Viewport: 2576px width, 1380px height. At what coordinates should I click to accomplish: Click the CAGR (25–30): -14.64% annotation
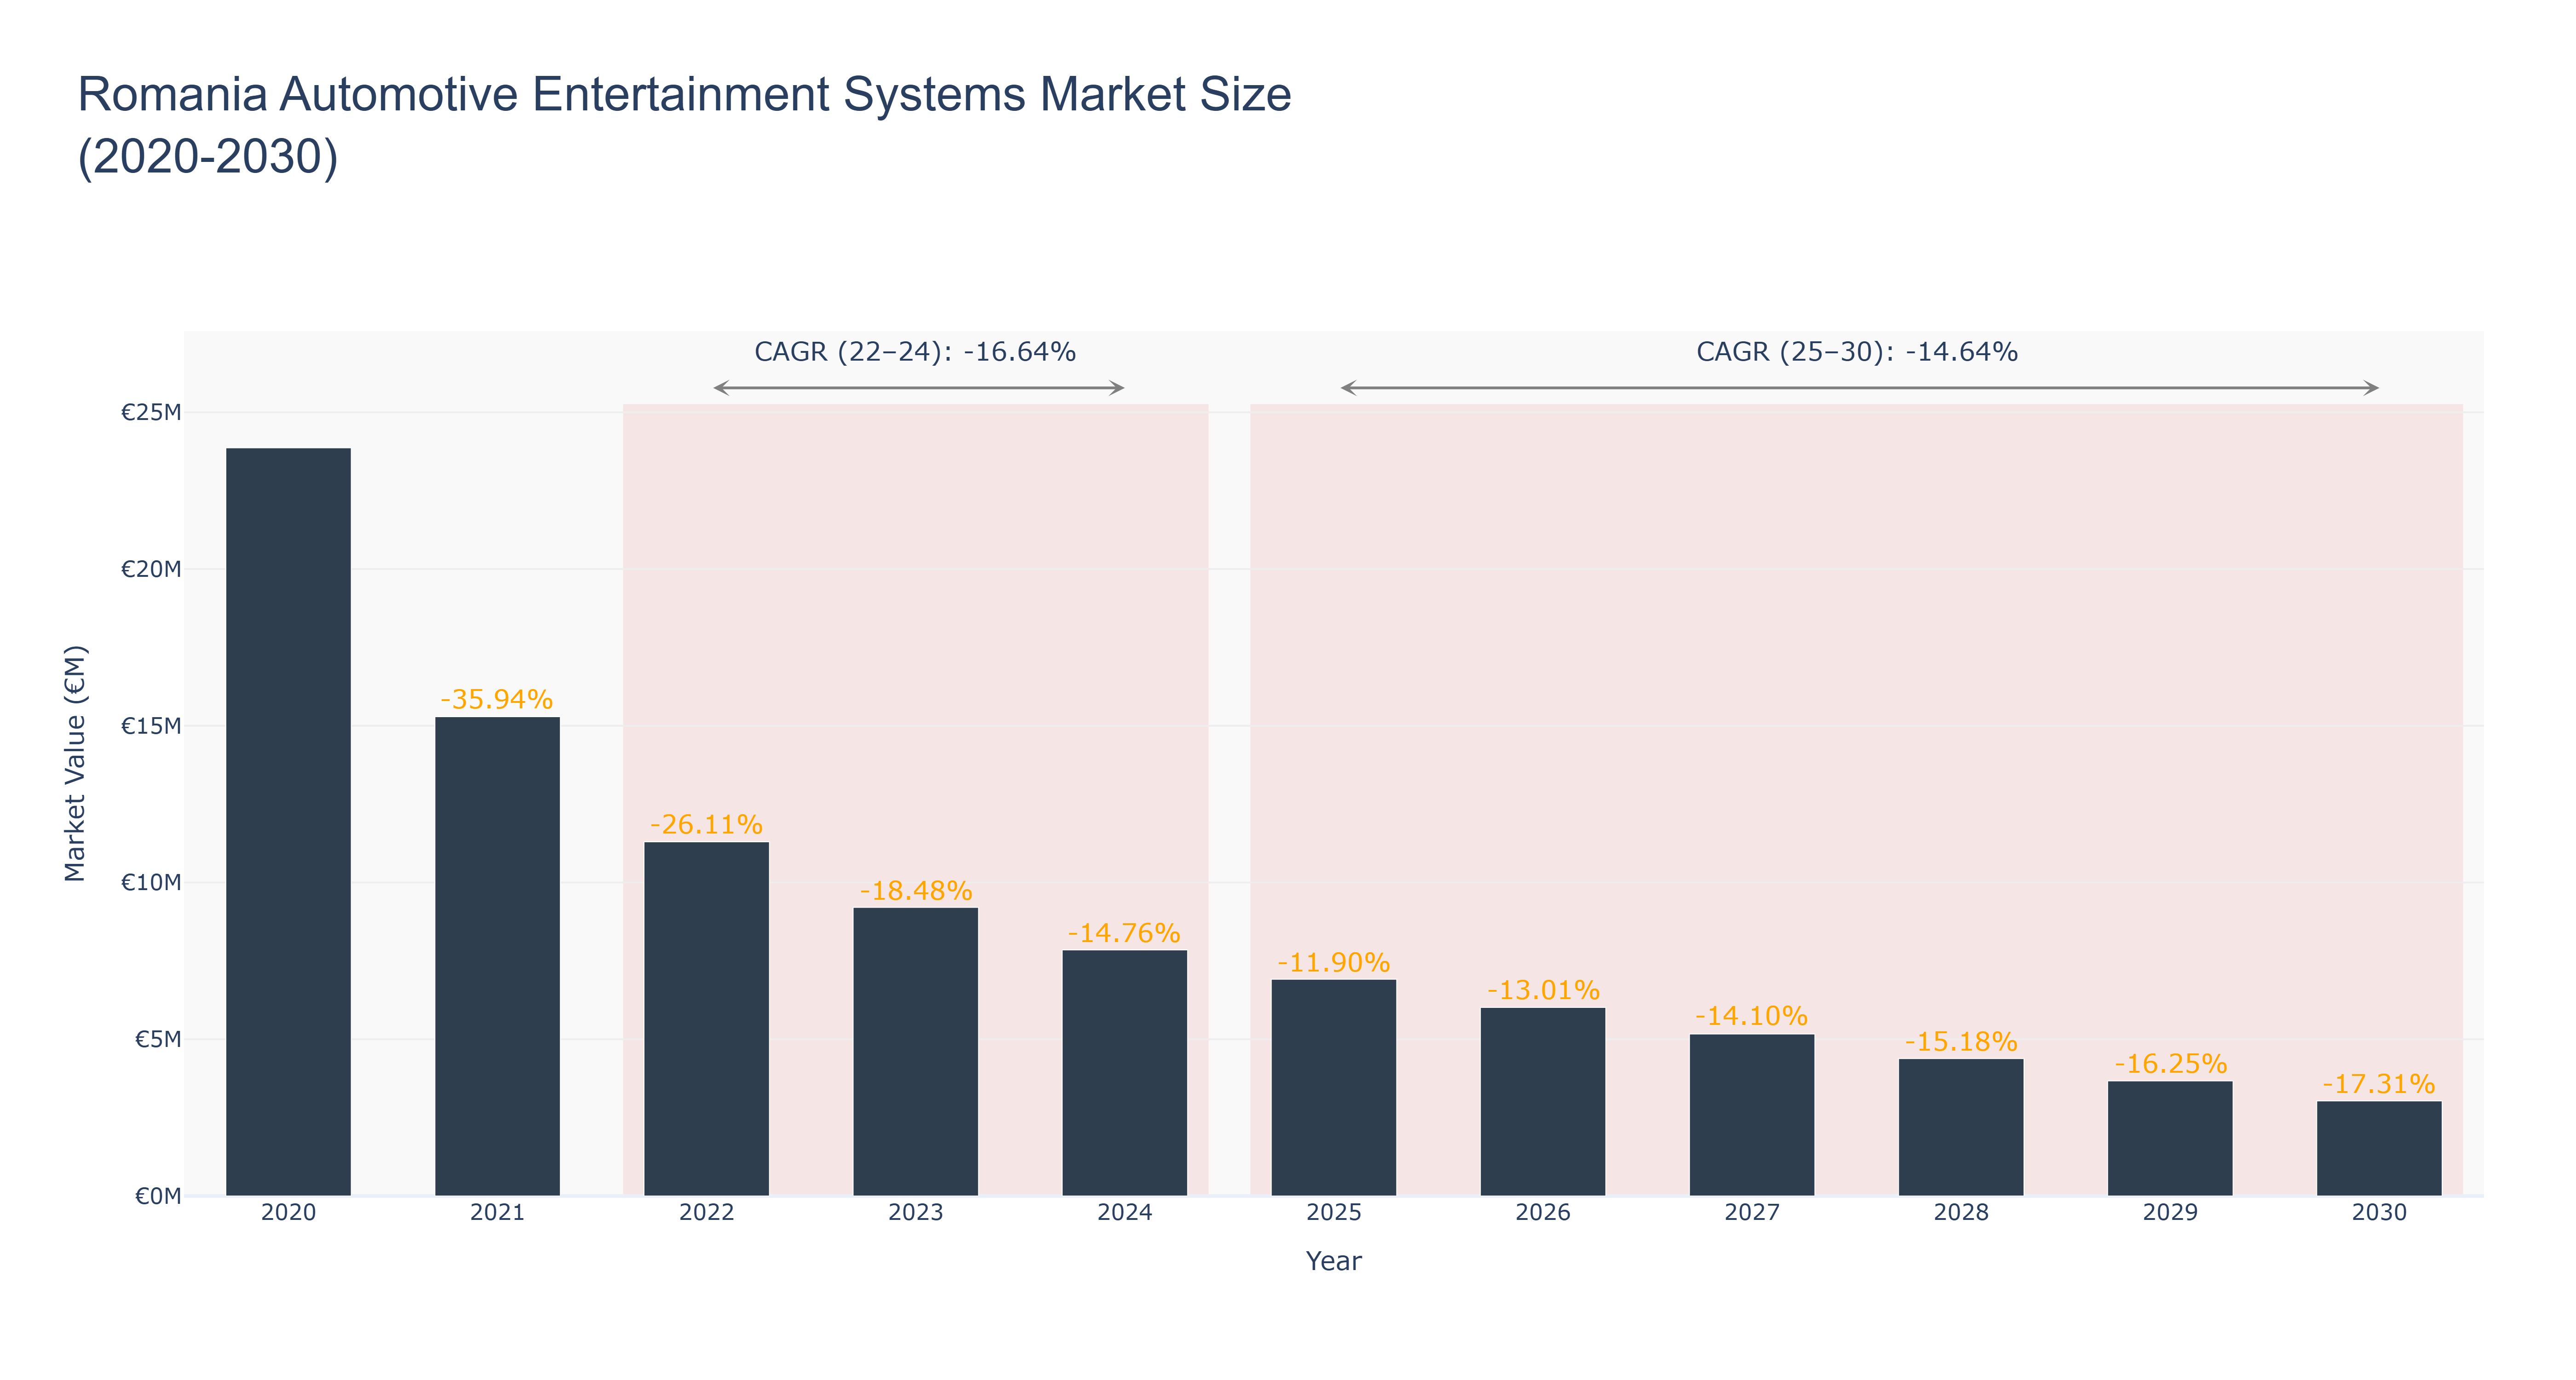(1857, 352)
